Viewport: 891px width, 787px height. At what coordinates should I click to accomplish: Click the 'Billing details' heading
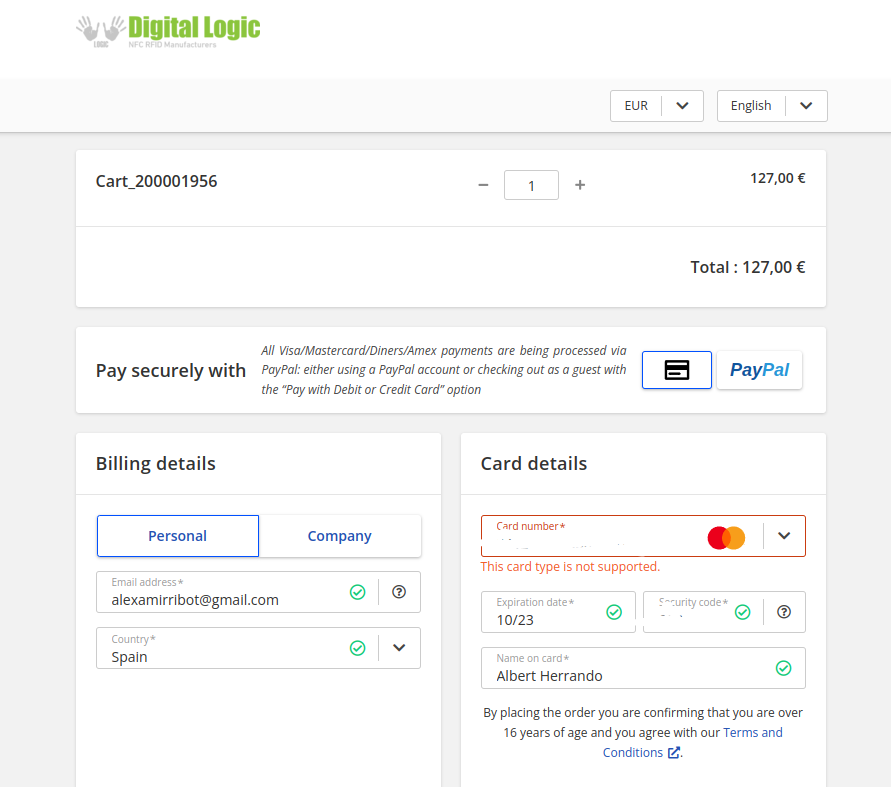156,464
